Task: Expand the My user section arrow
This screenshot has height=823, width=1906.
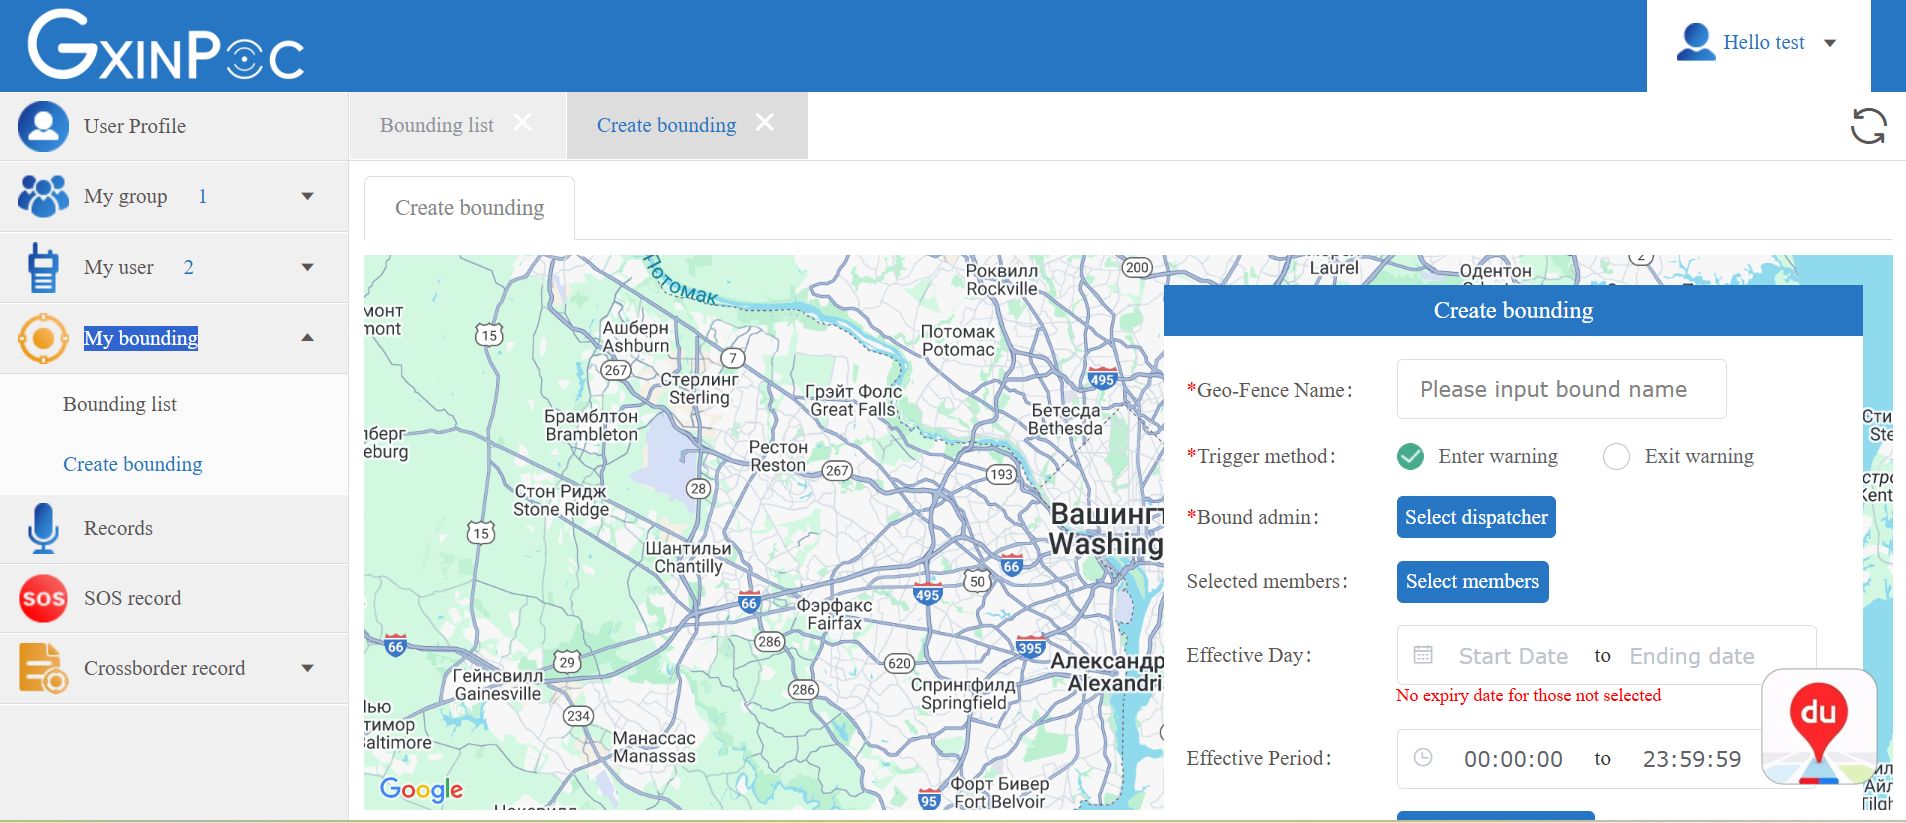Action: point(307,267)
